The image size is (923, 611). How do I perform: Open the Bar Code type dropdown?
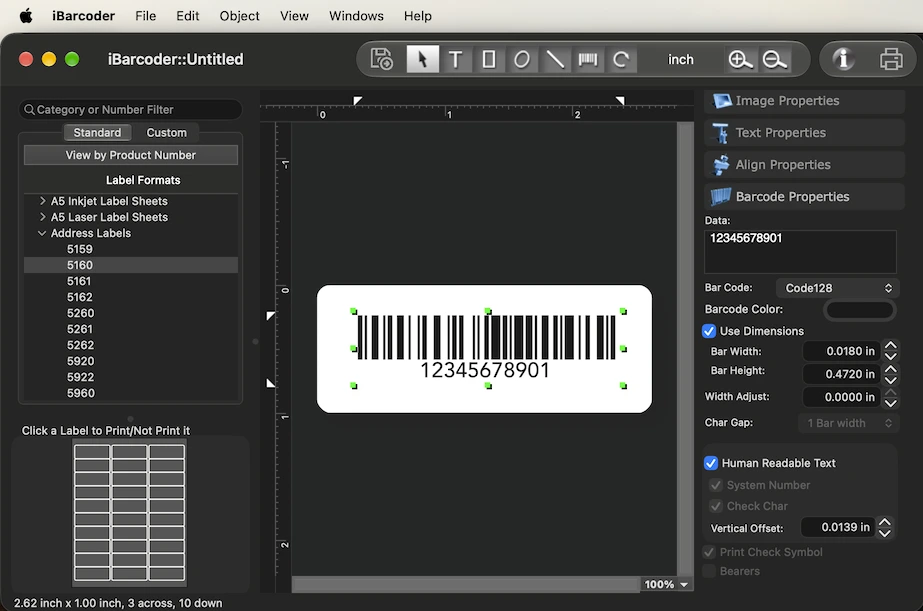click(x=838, y=288)
